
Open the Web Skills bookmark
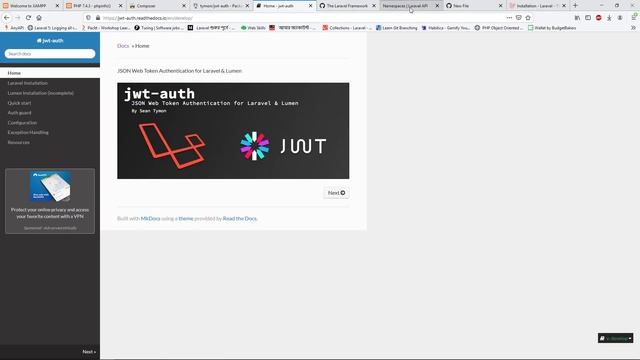pos(253,28)
